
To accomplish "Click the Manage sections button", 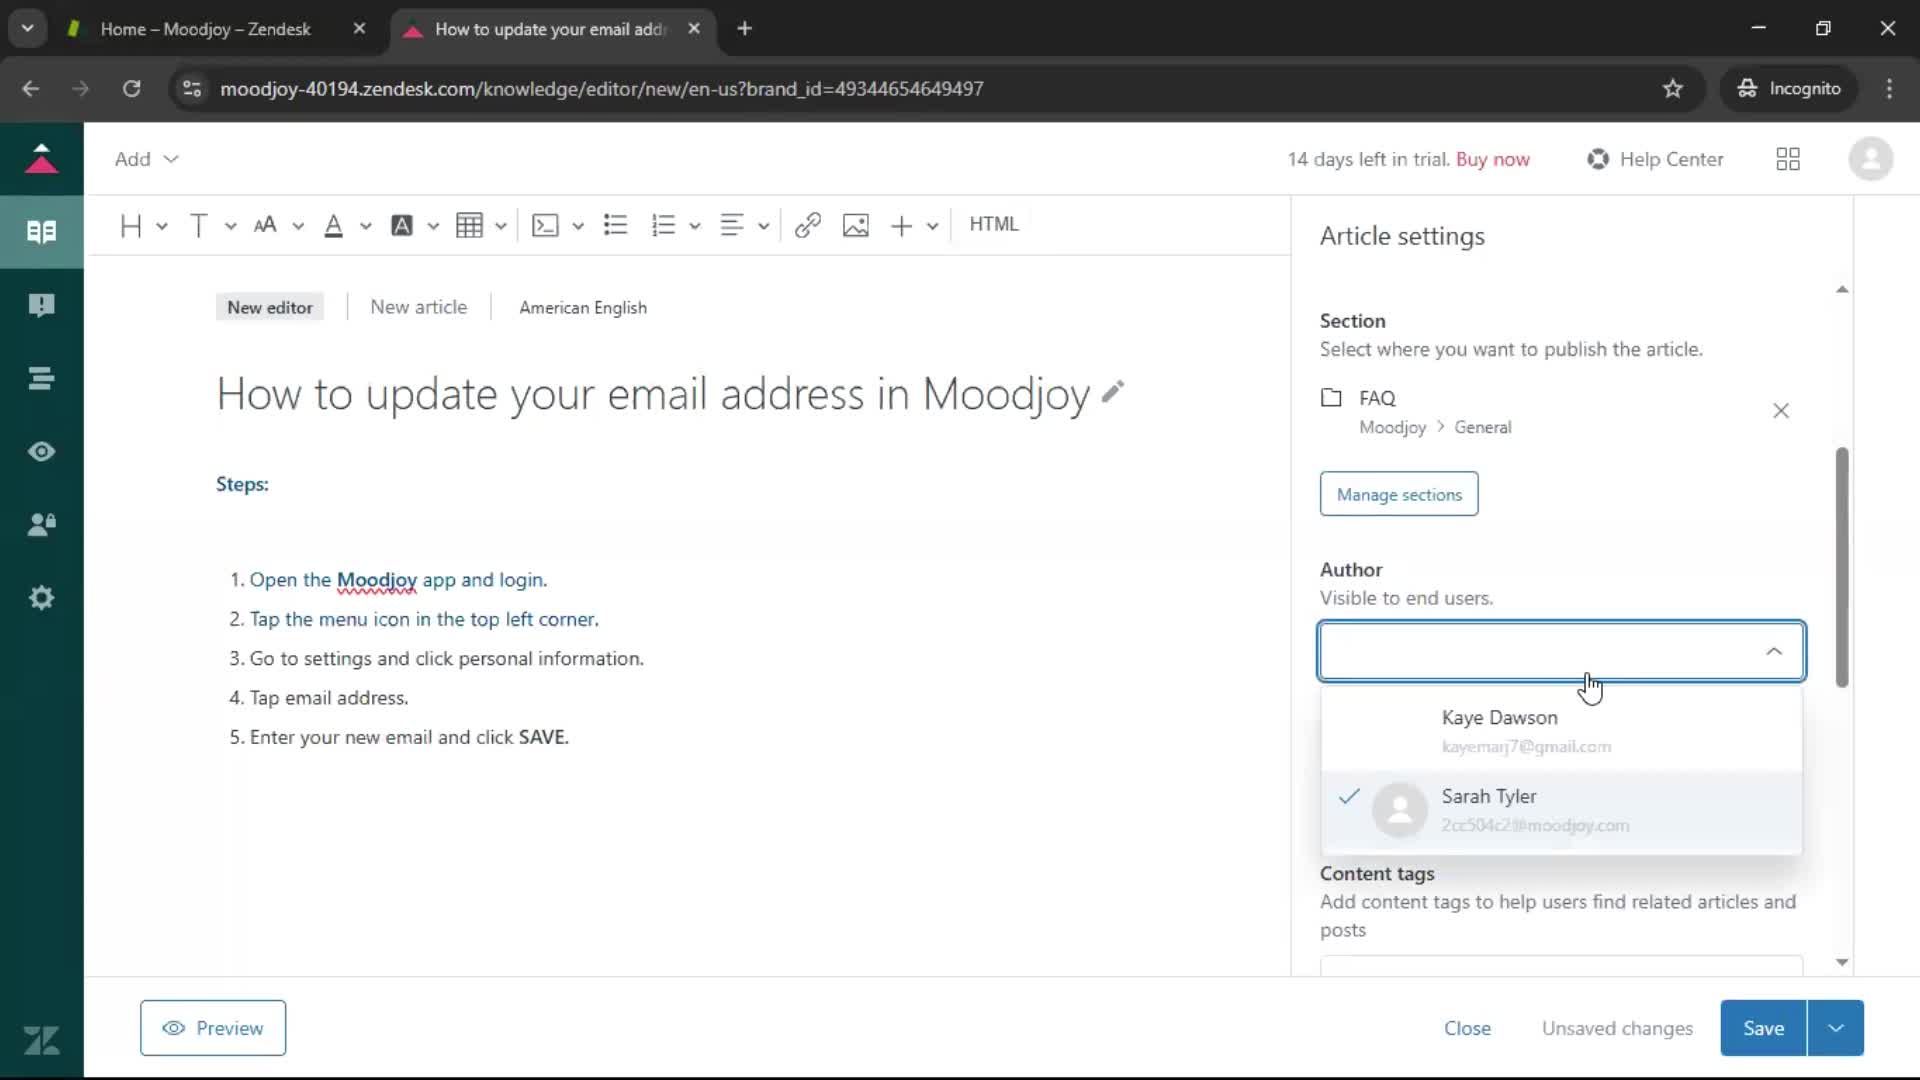I will (x=1399, y=494).
